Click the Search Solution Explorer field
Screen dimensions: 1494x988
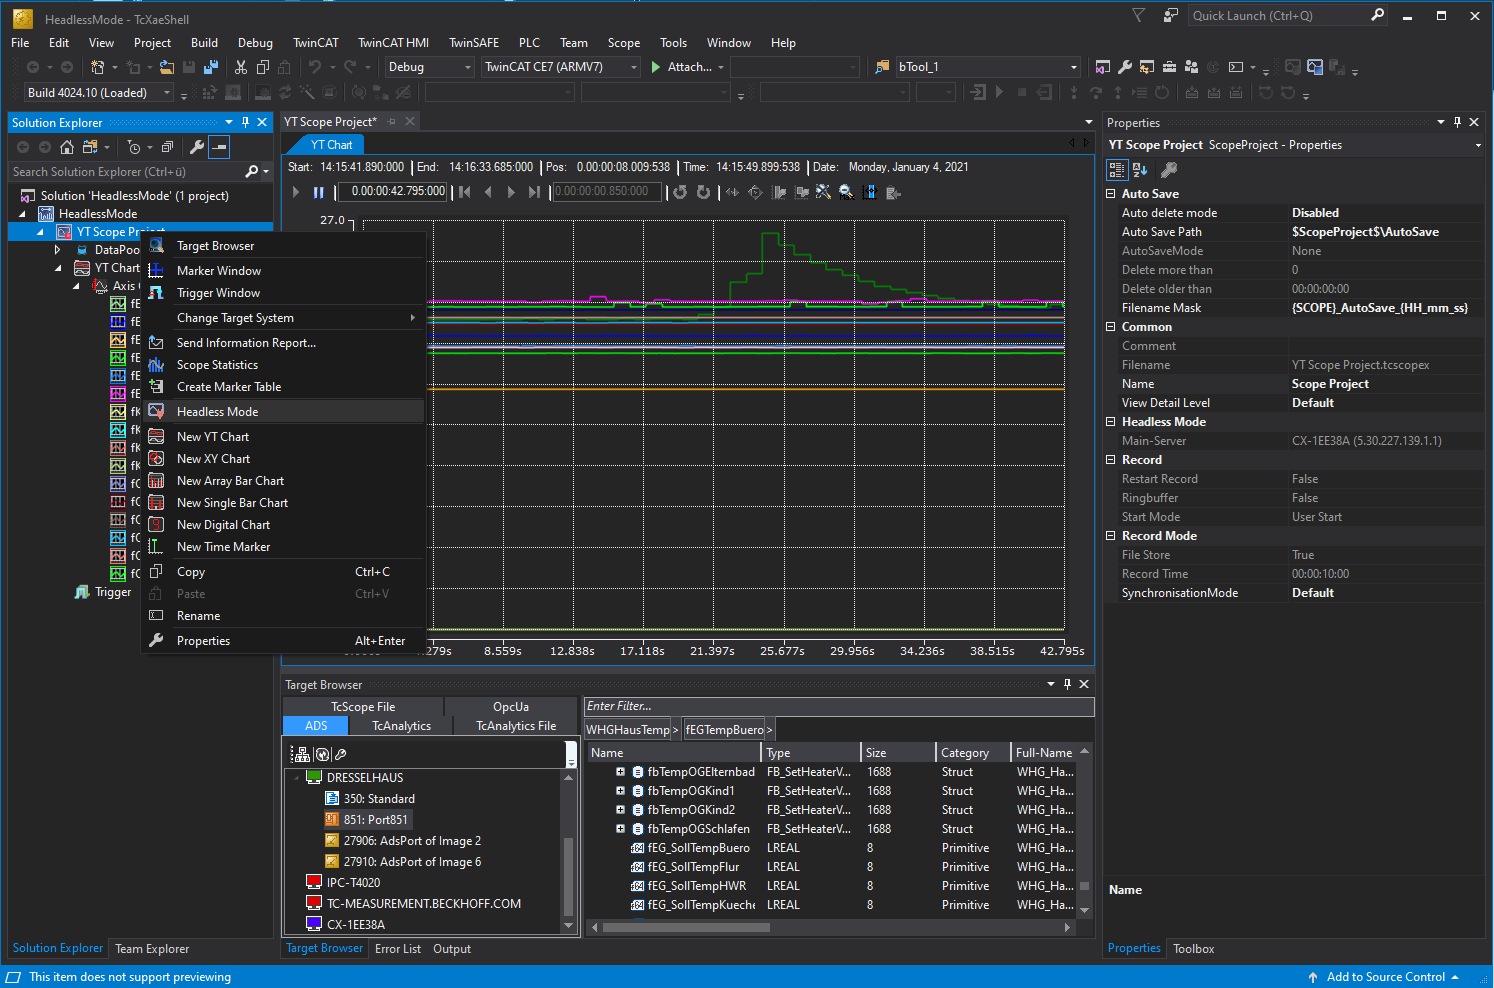125,172
